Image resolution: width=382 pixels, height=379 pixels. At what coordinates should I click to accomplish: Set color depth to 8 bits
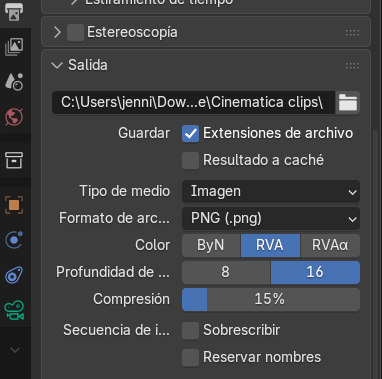(226, 272)
